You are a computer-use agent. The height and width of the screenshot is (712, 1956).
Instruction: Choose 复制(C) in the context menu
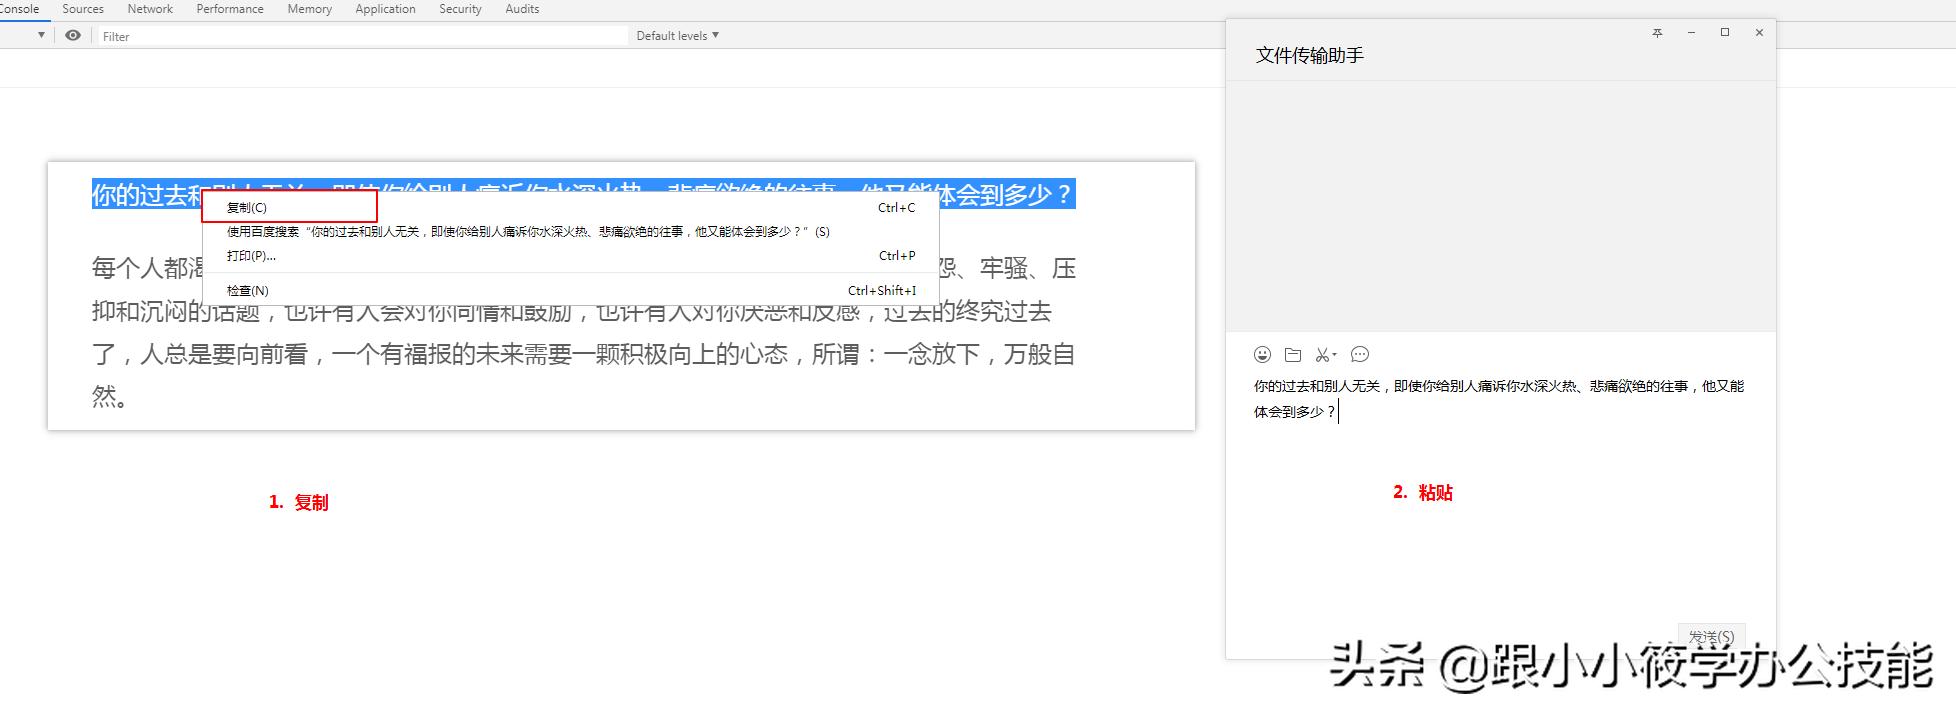point(570,207)
